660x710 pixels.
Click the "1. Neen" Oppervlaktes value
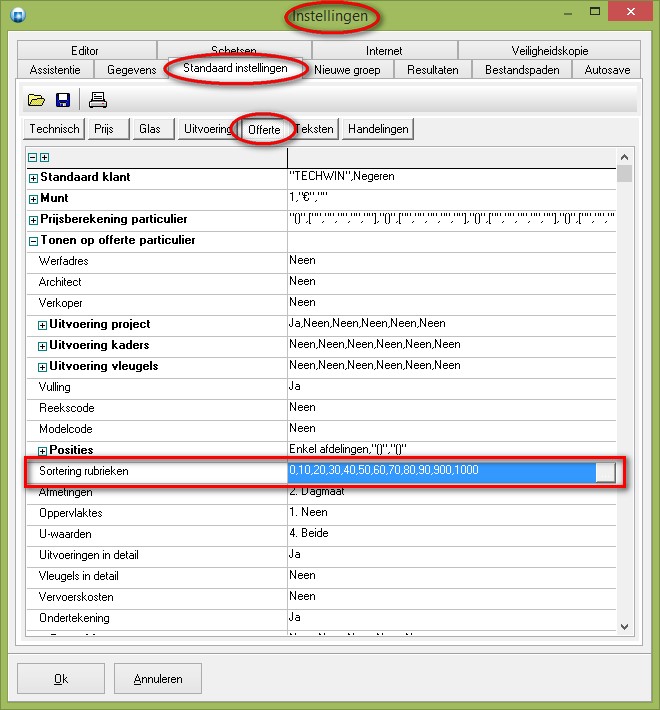coord(451,513)
